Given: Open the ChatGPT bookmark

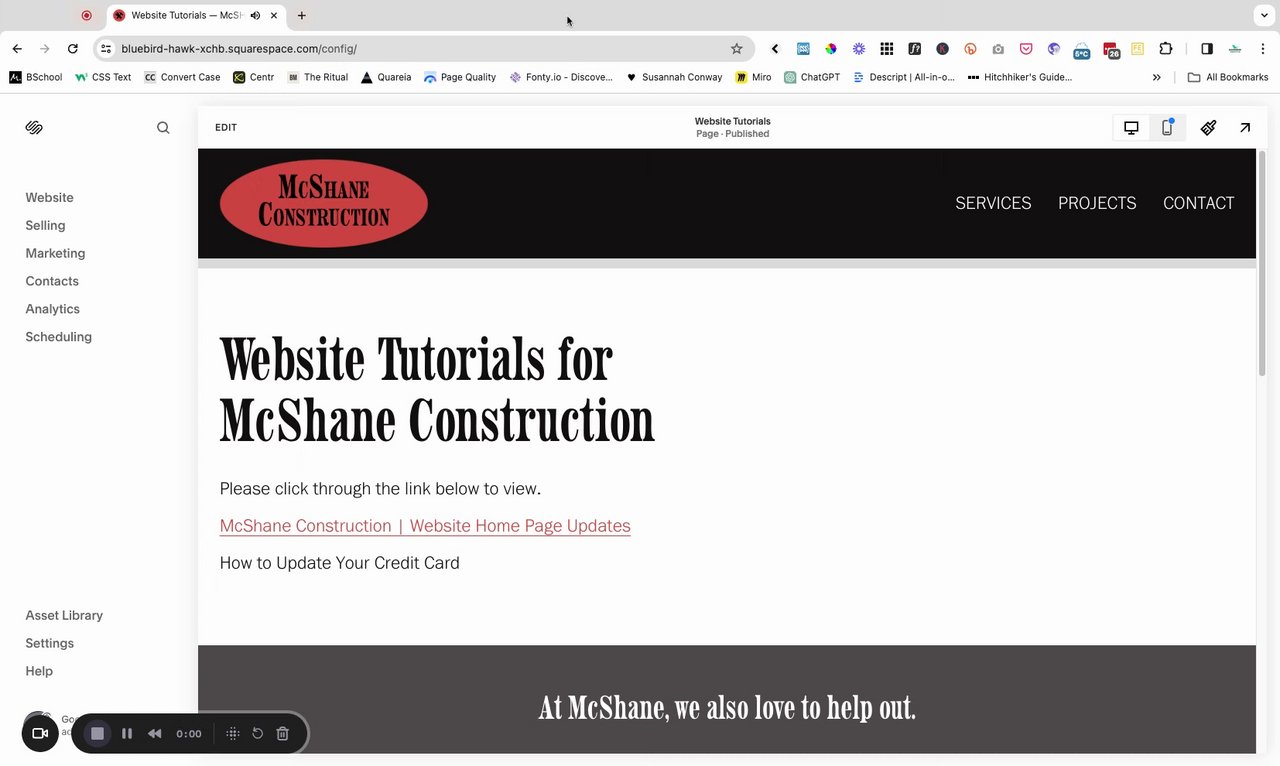Looking at the screenshot, I should click(811, 77).
